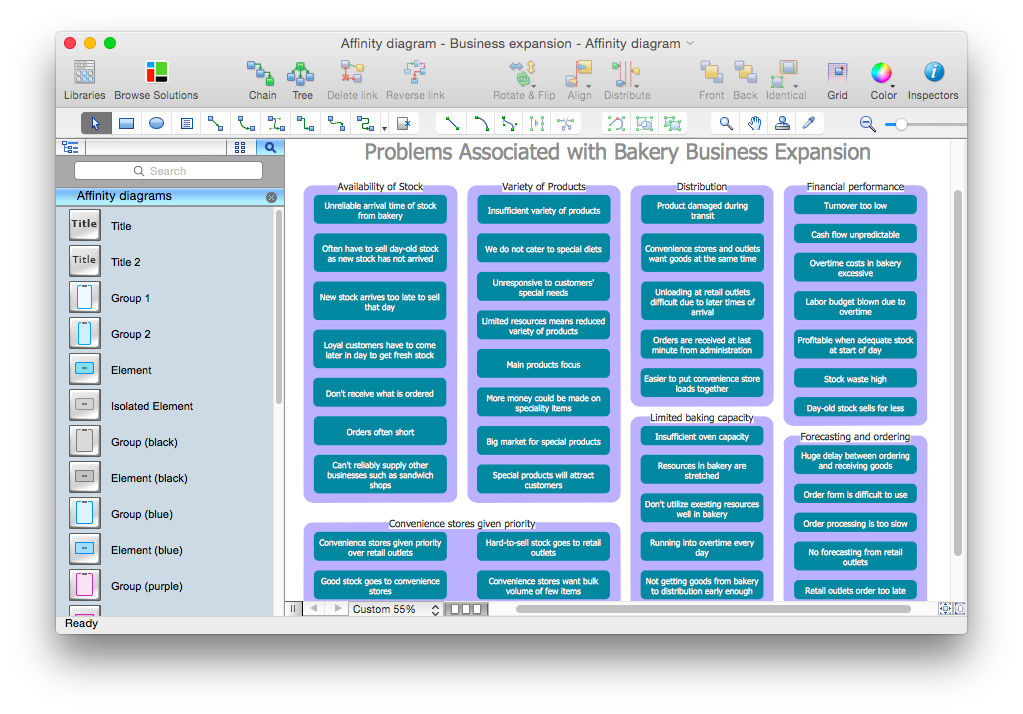Select 'Insufficient variety of products' card

pyautogui.click(x=543, y=210)
